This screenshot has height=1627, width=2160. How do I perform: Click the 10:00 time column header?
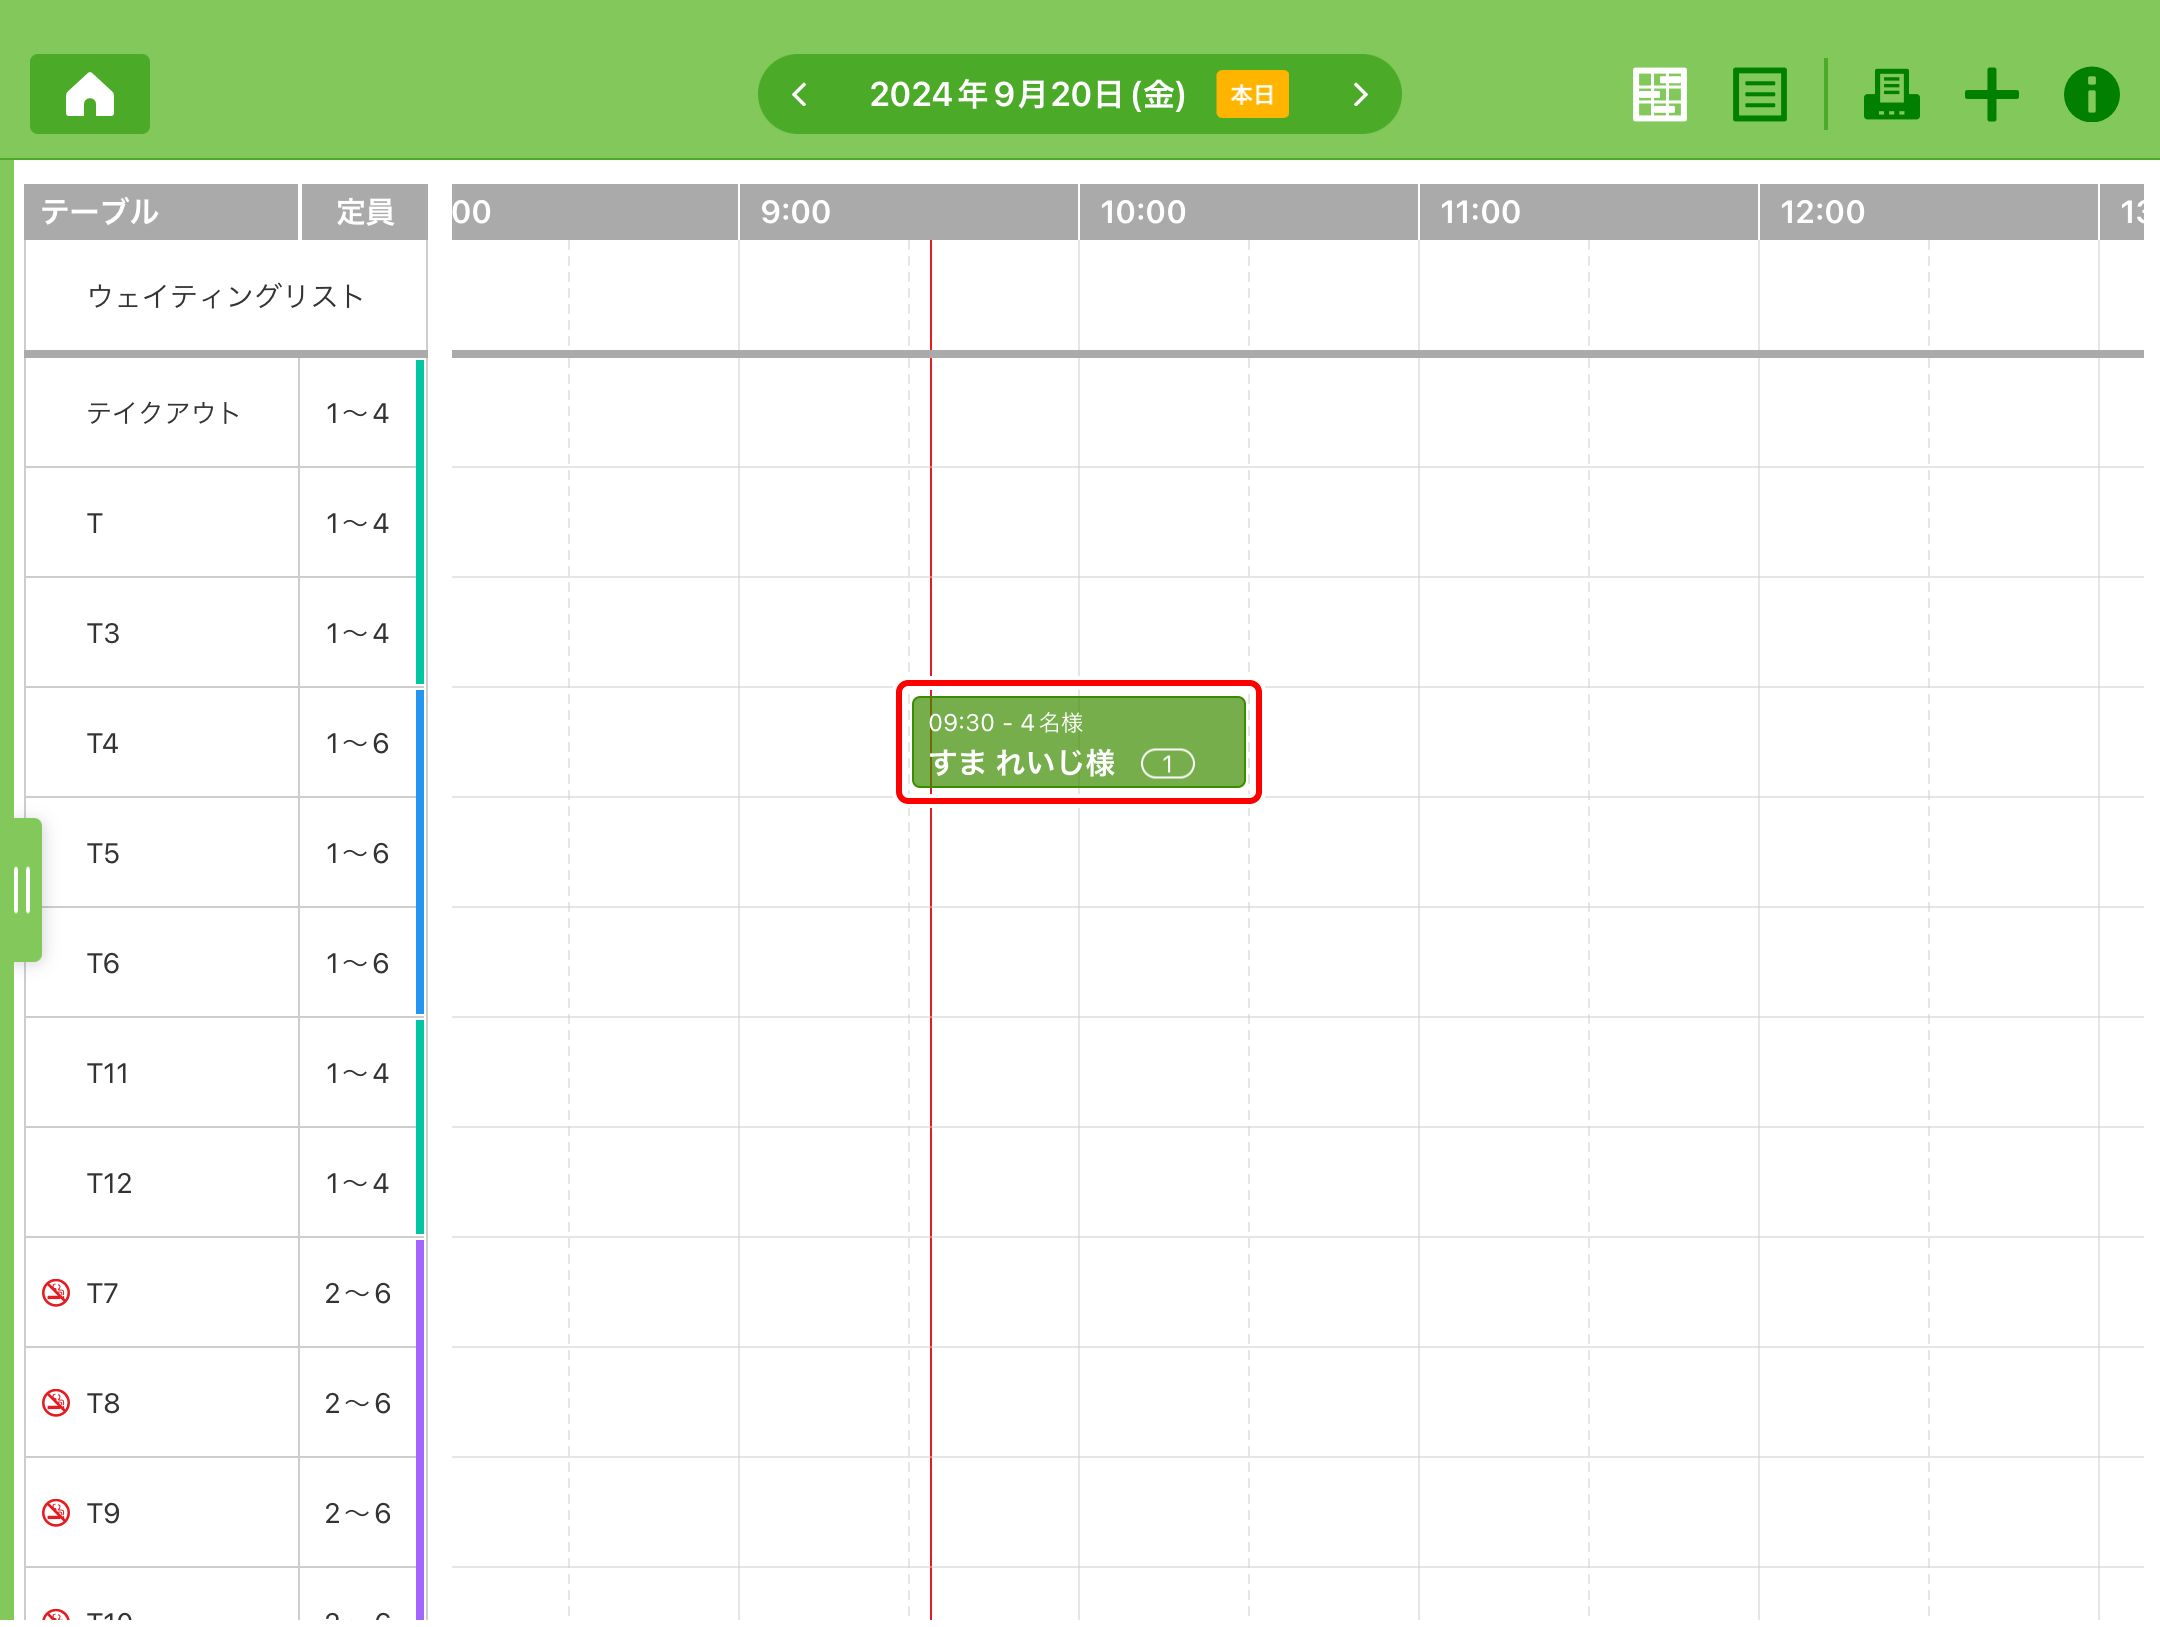(1143, 212)
